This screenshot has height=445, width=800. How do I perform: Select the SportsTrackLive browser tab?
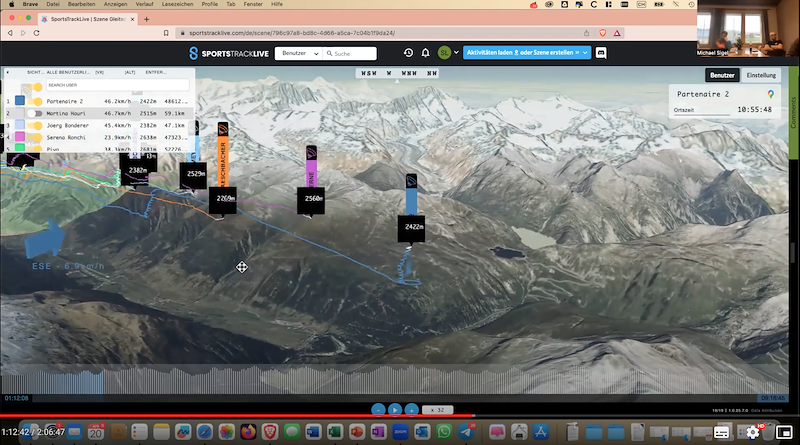(x=88, y=19)
